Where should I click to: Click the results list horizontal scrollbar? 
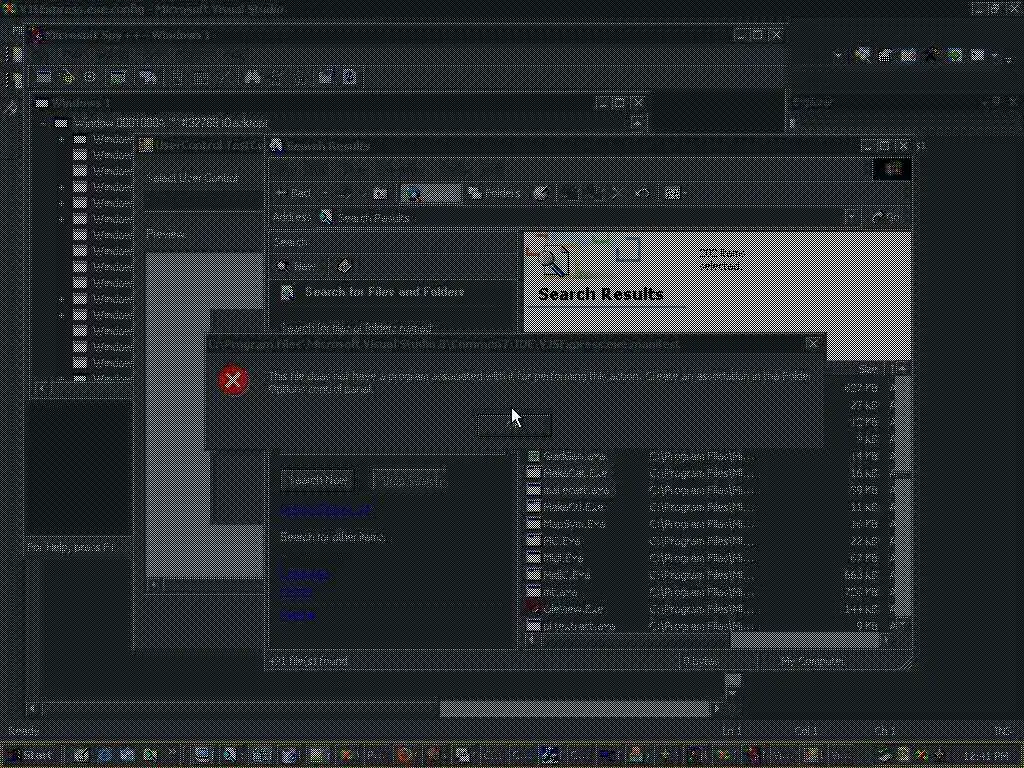(708, 641)
